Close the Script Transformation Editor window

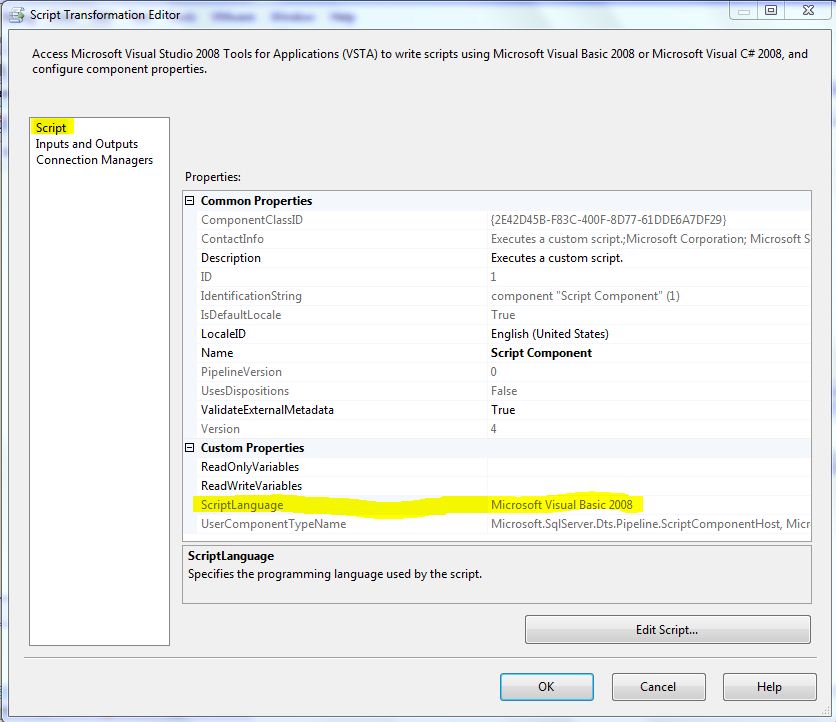(806, 10)
